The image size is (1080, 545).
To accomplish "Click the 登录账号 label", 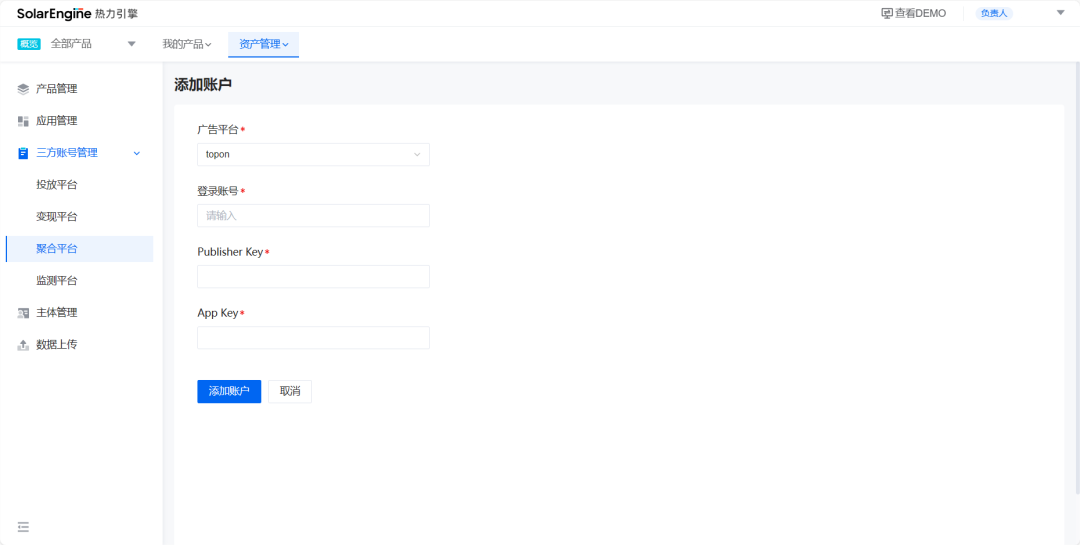I will (218, 191).
